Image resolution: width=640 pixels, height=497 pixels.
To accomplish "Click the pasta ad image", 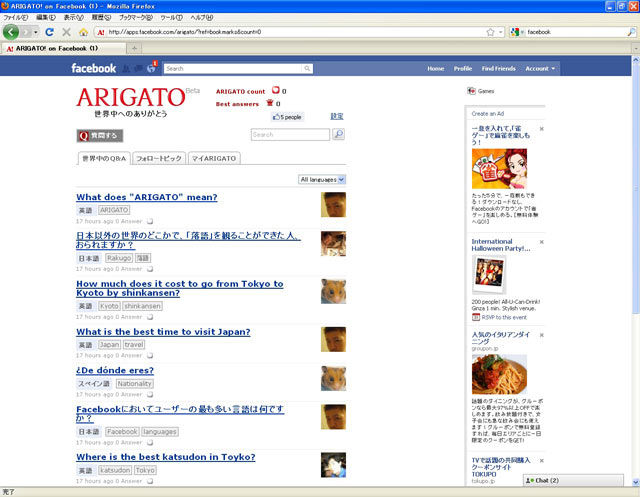I will coord(499,374).
